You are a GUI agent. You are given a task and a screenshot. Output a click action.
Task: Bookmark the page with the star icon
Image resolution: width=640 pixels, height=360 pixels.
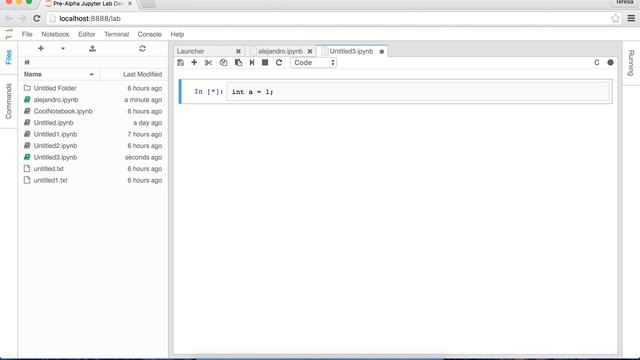615,18
